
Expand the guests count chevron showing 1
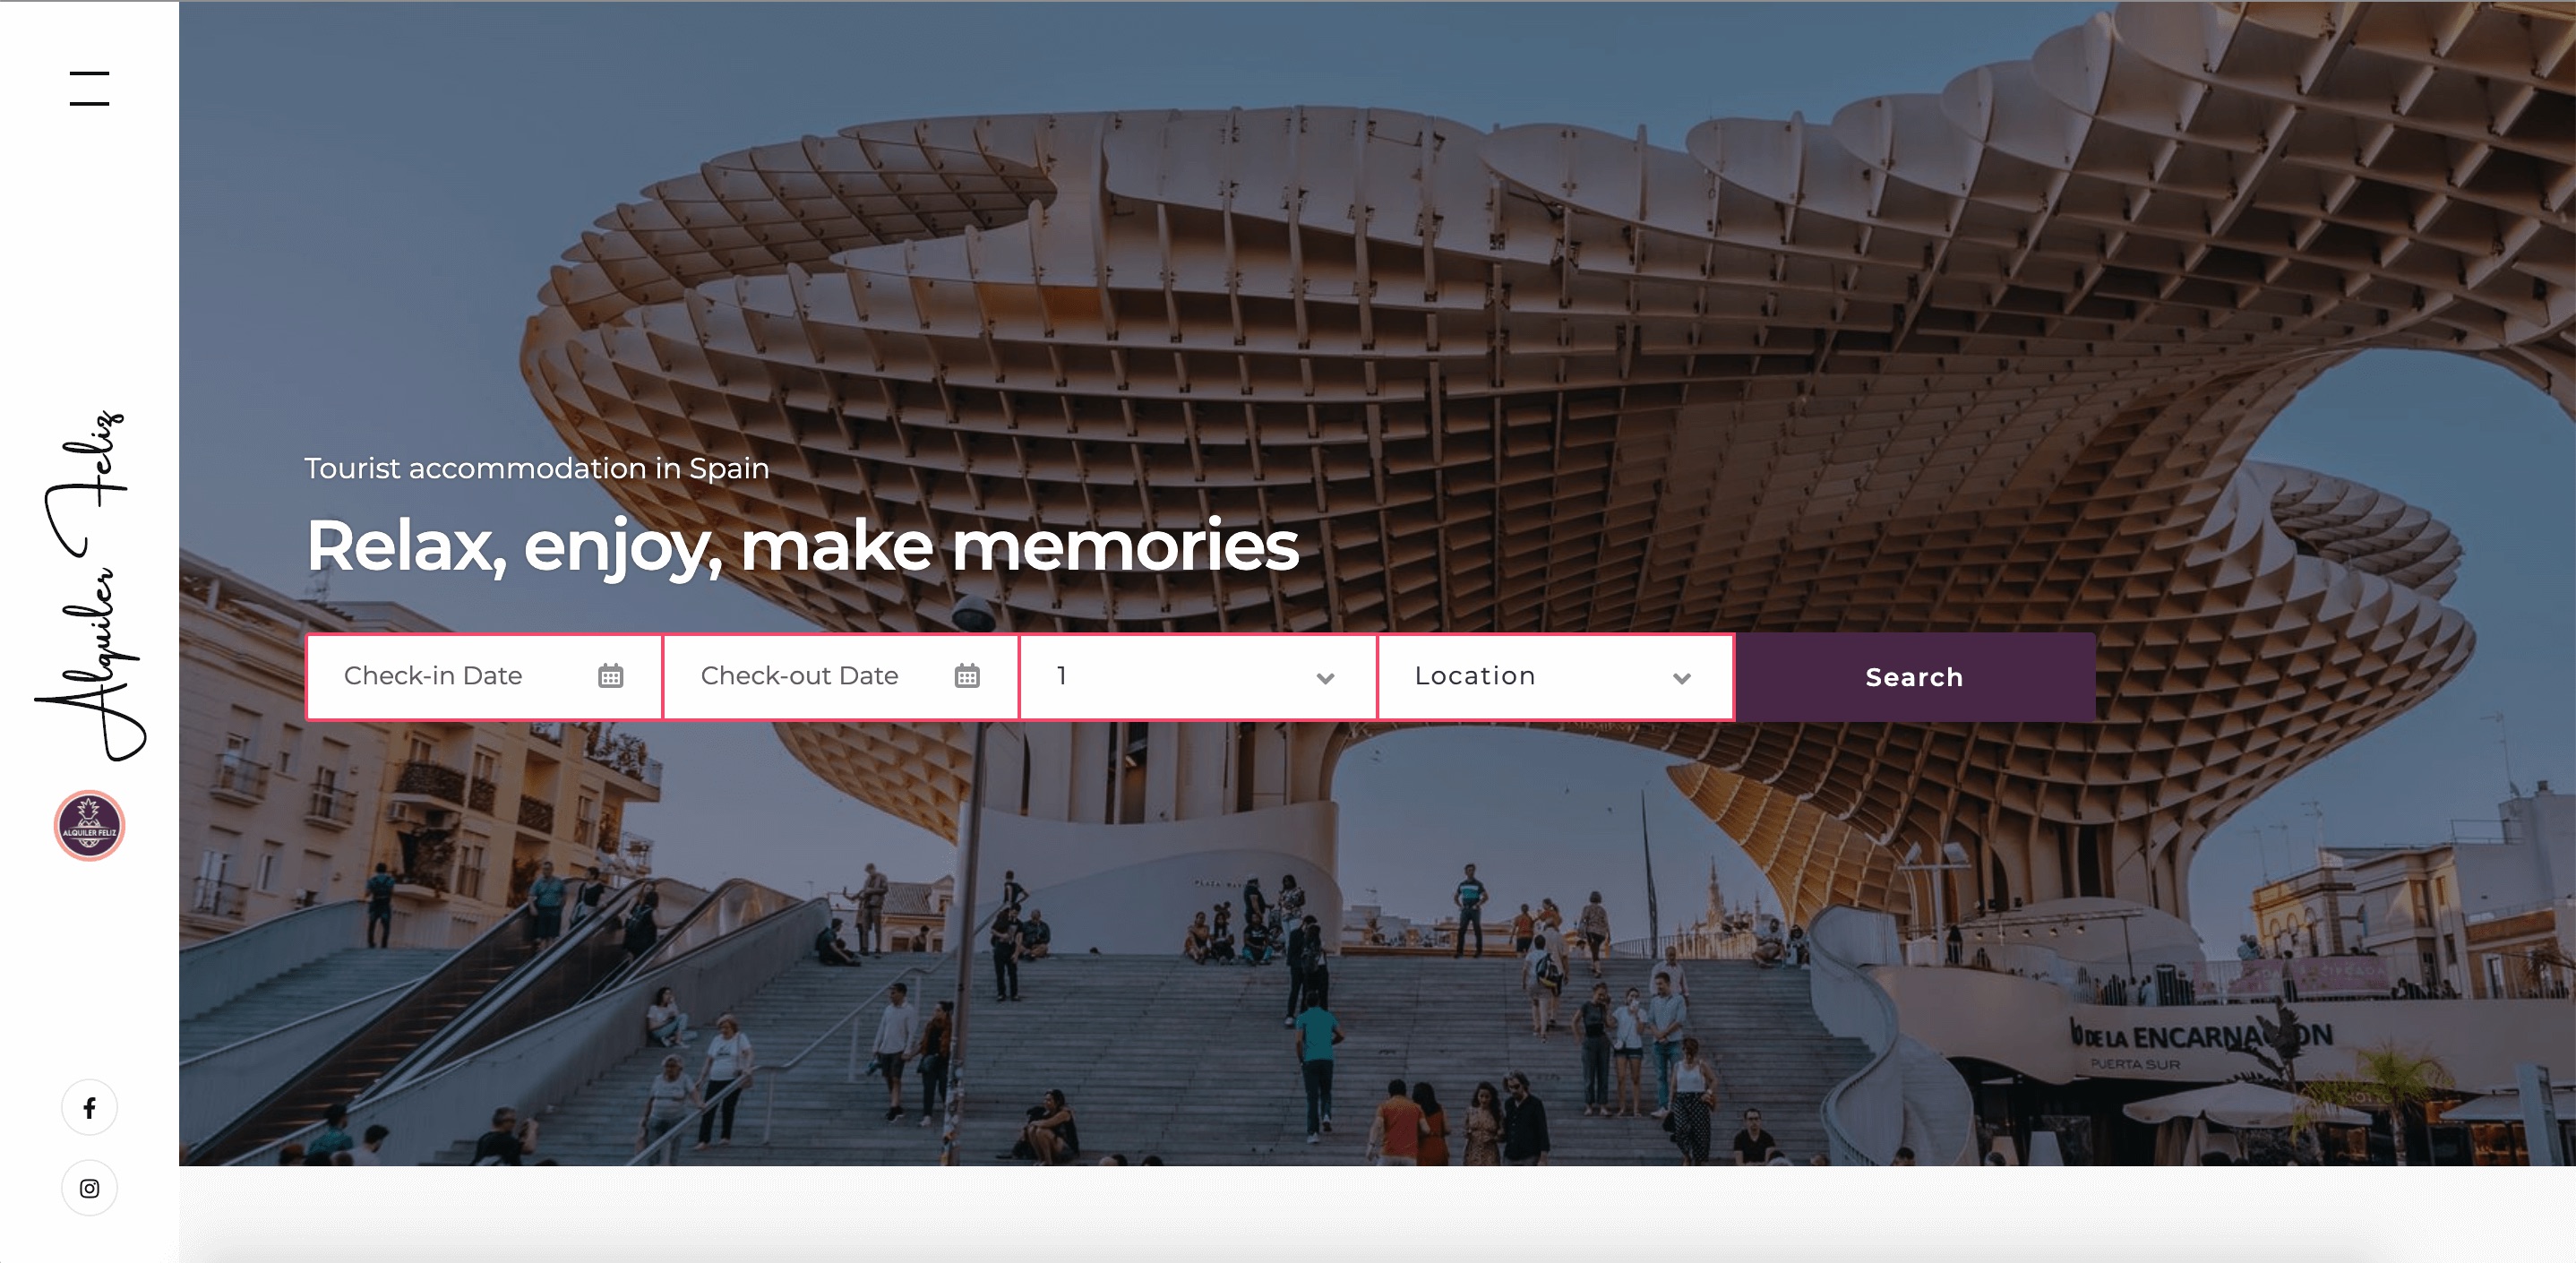(x=1325, y=678)
